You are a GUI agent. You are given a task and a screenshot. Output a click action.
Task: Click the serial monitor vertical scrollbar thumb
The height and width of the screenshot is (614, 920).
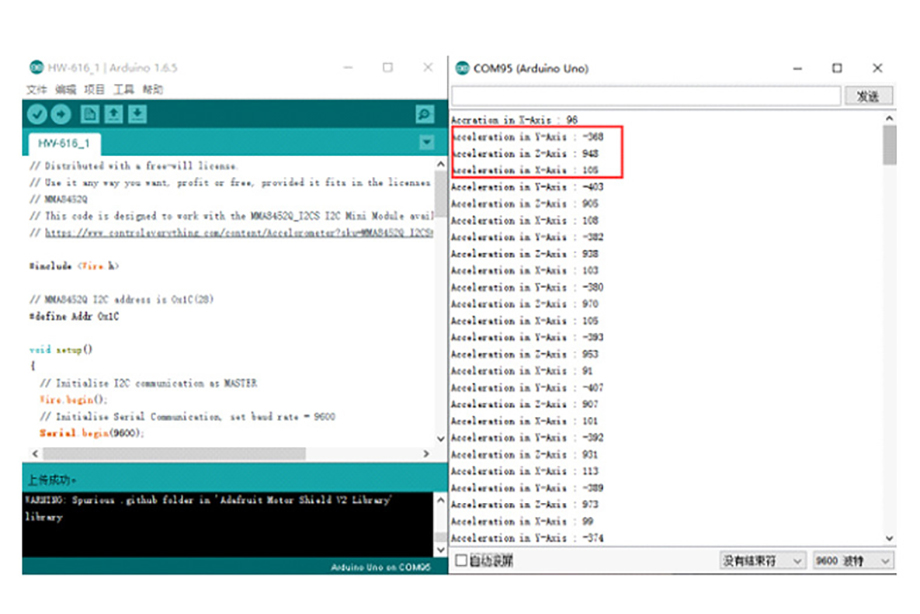[889, 145]
